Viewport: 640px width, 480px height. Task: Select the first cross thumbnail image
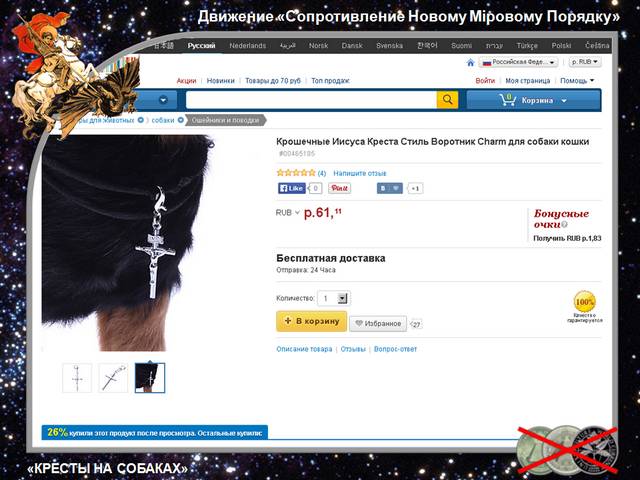[77, 378]
